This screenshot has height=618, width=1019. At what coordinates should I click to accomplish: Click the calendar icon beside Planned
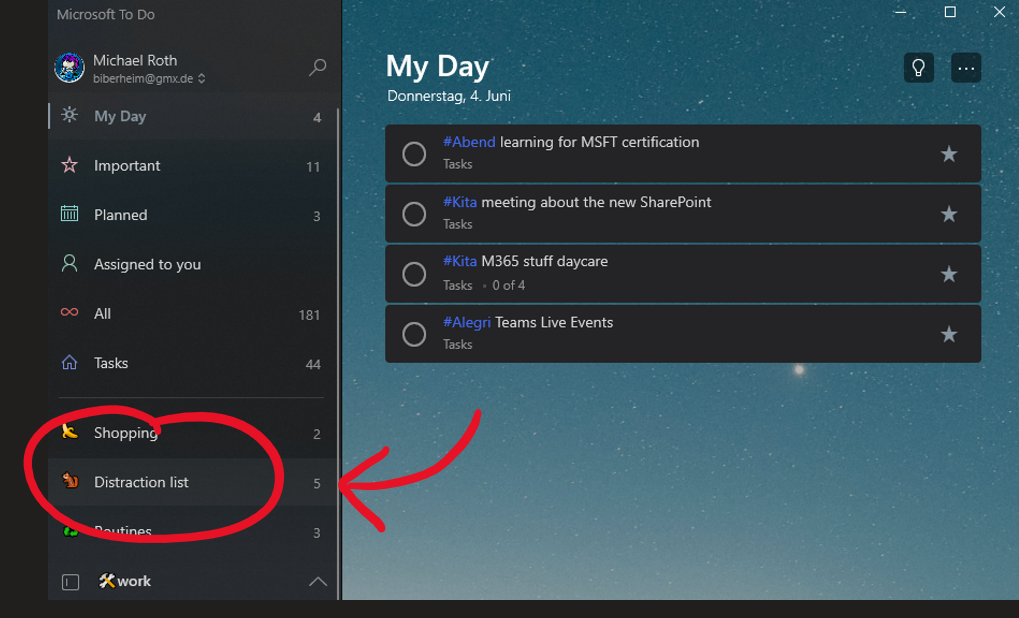(70, 214)
